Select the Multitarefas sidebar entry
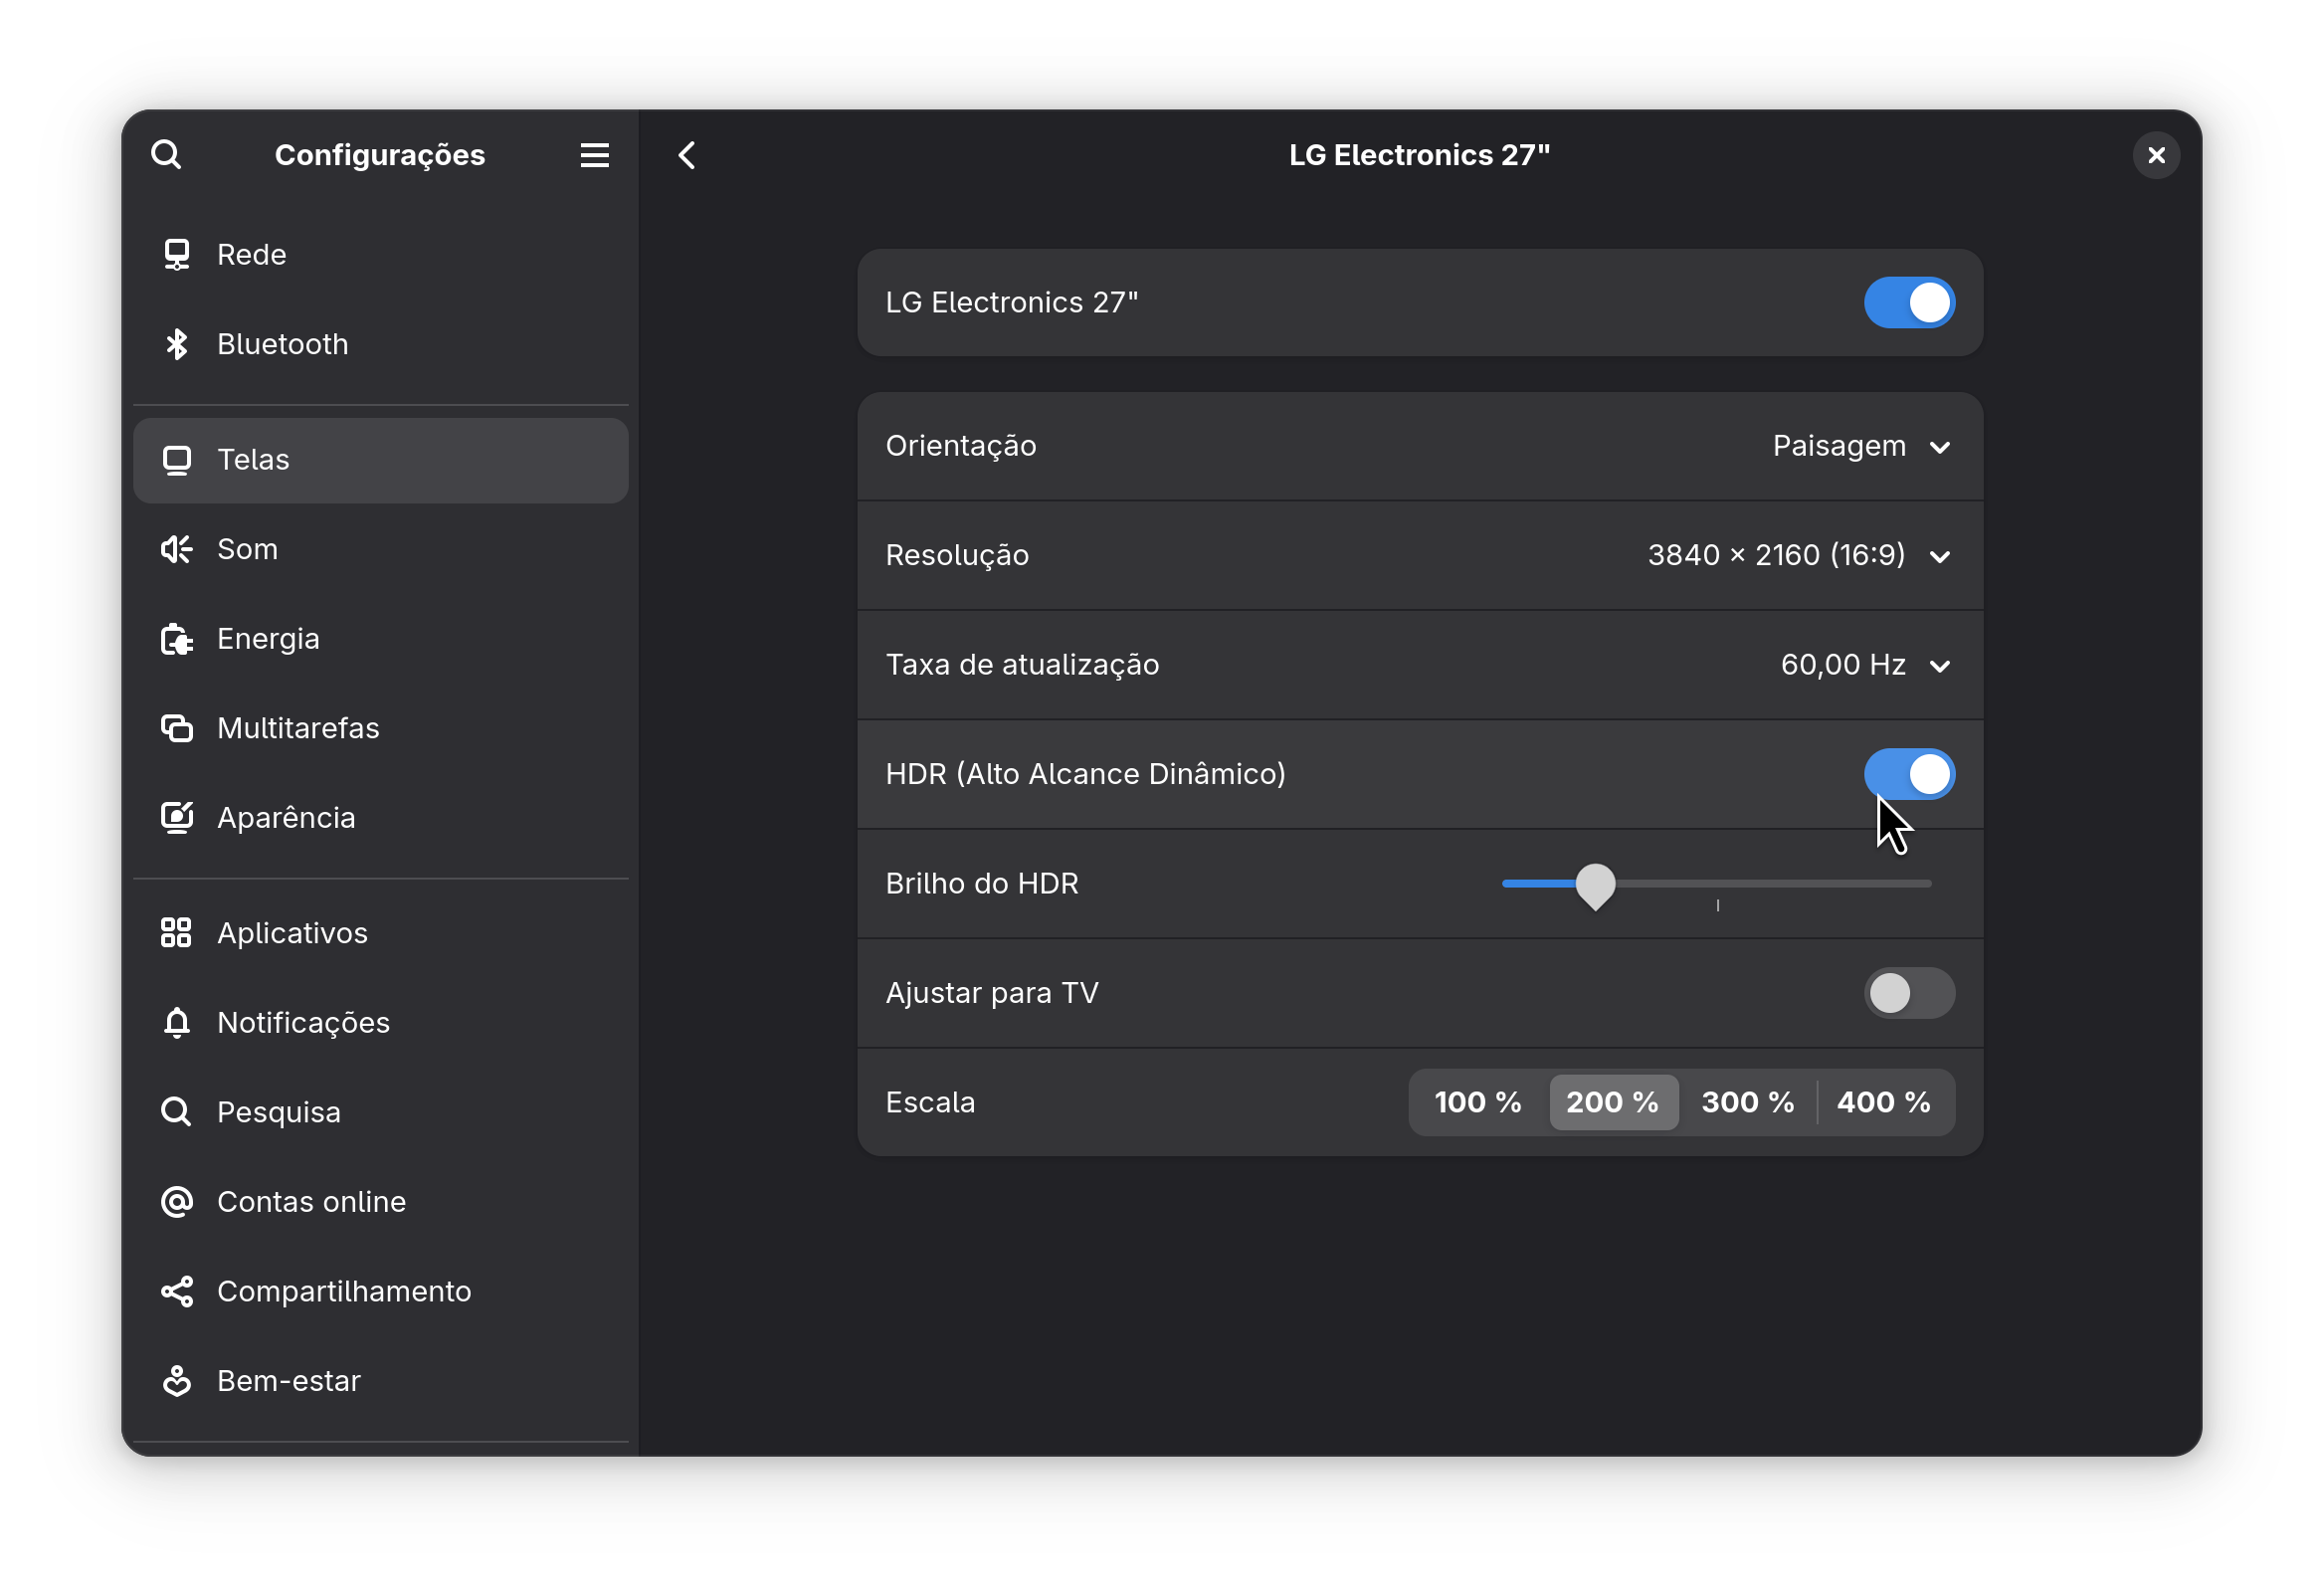This screenshot has height=1590, width=2324. click(x=381, y=728)
